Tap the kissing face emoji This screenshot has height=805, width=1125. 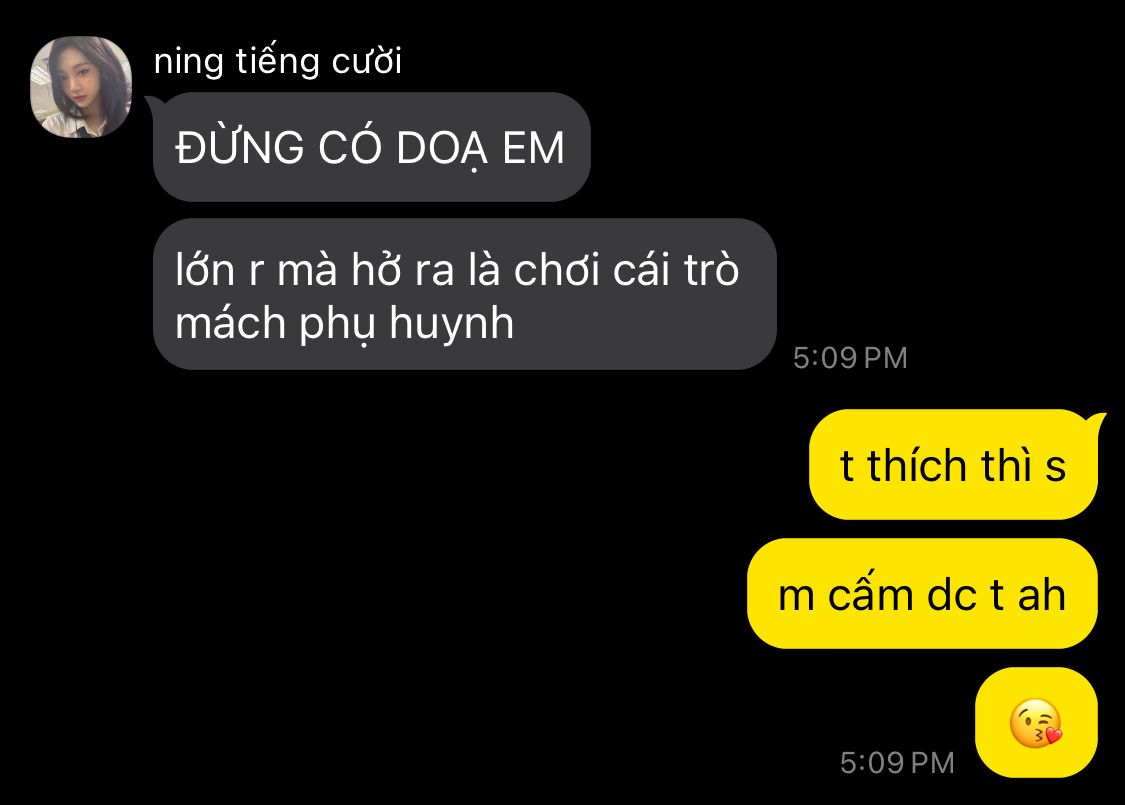[1036, 722]
